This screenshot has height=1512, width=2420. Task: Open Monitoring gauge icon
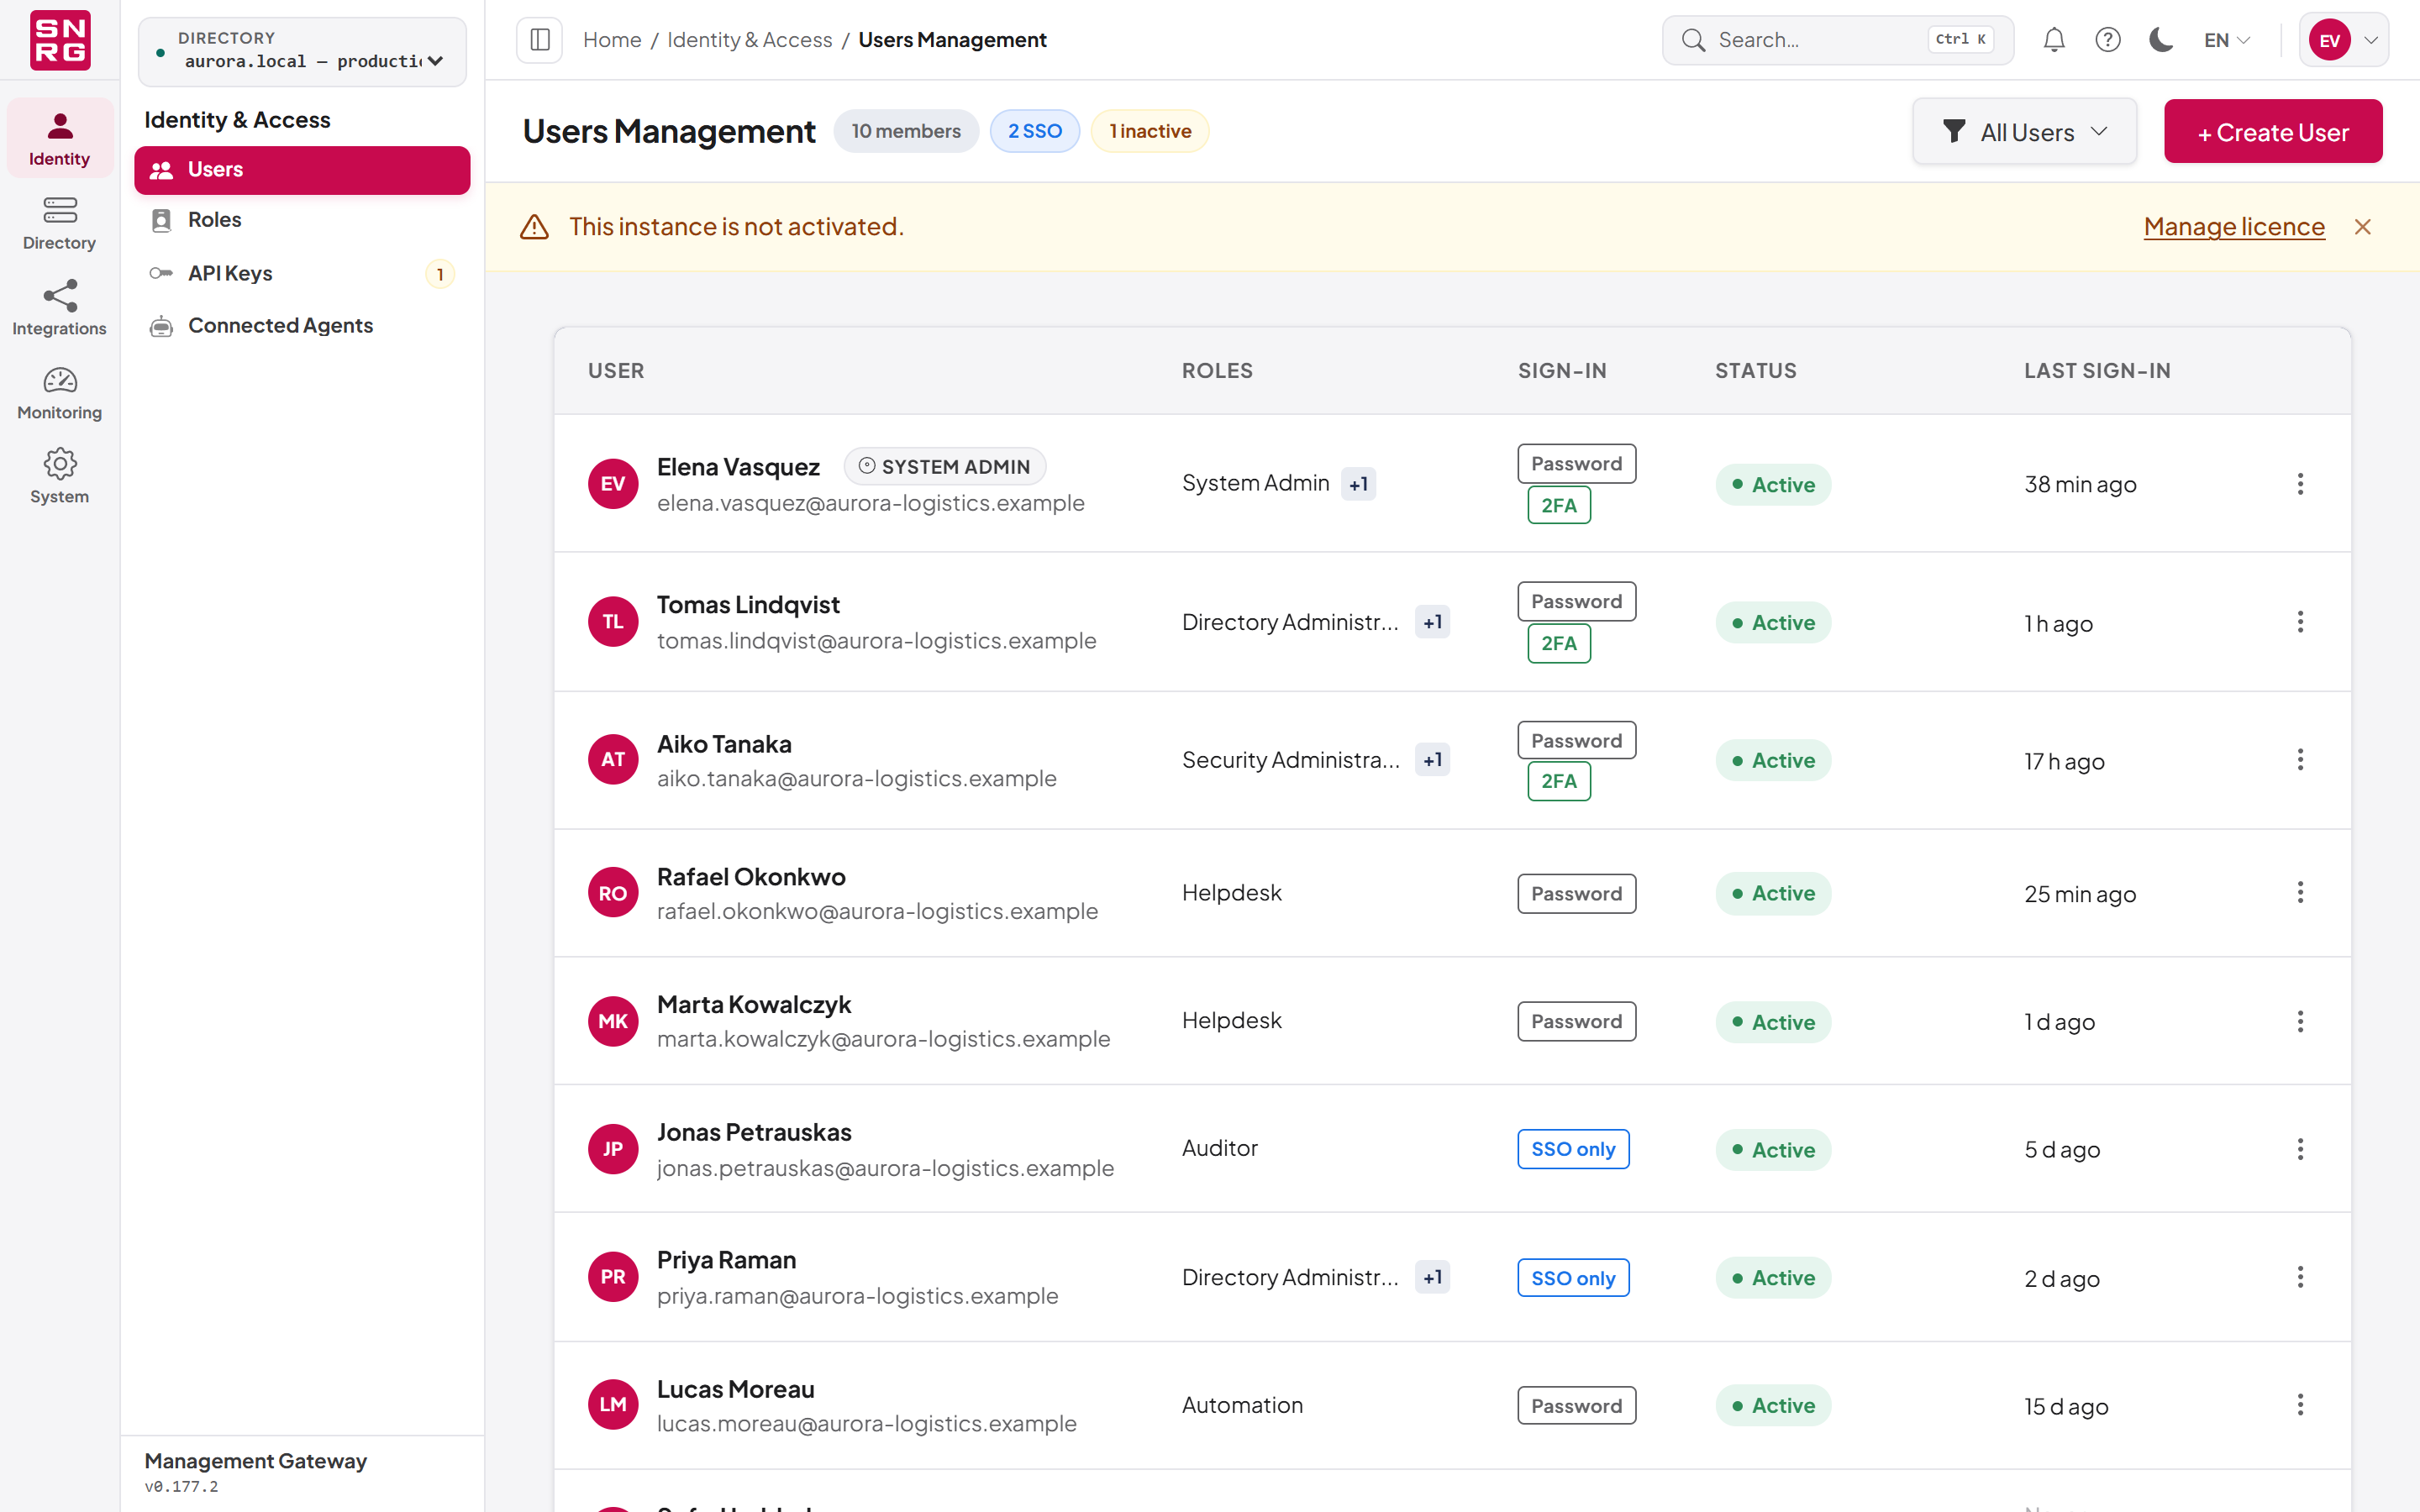tap(59, 393)
